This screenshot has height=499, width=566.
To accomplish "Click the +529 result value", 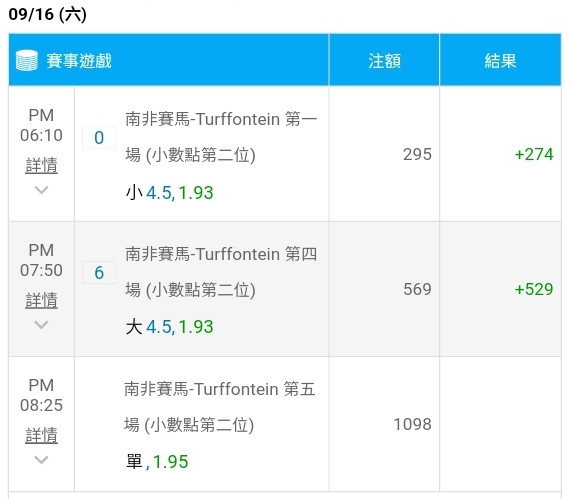I will (x=534, y=289).
